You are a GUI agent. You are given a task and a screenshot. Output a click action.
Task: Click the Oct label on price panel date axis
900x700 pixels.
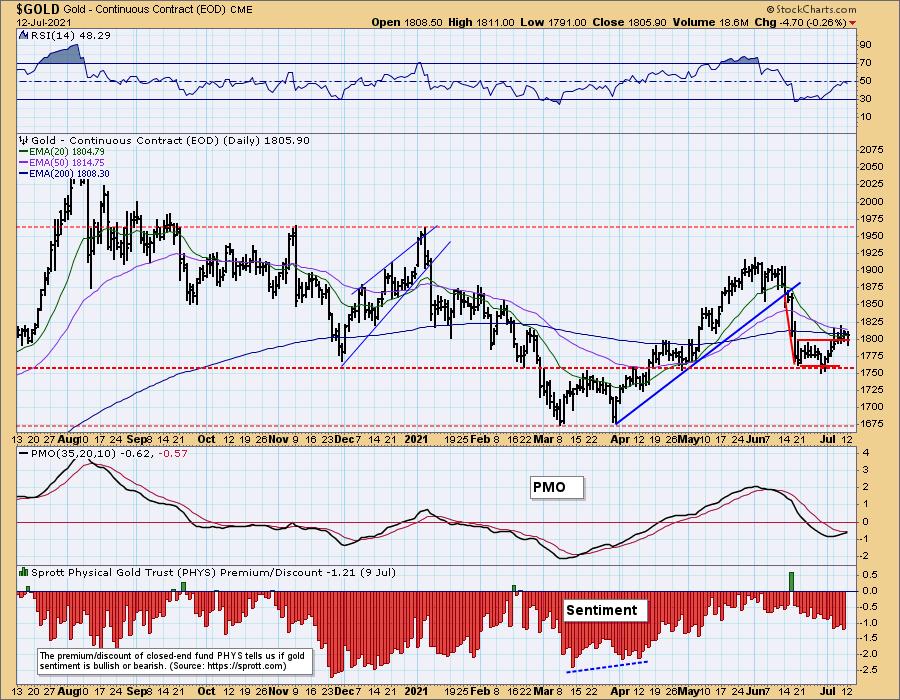[206, 439]
